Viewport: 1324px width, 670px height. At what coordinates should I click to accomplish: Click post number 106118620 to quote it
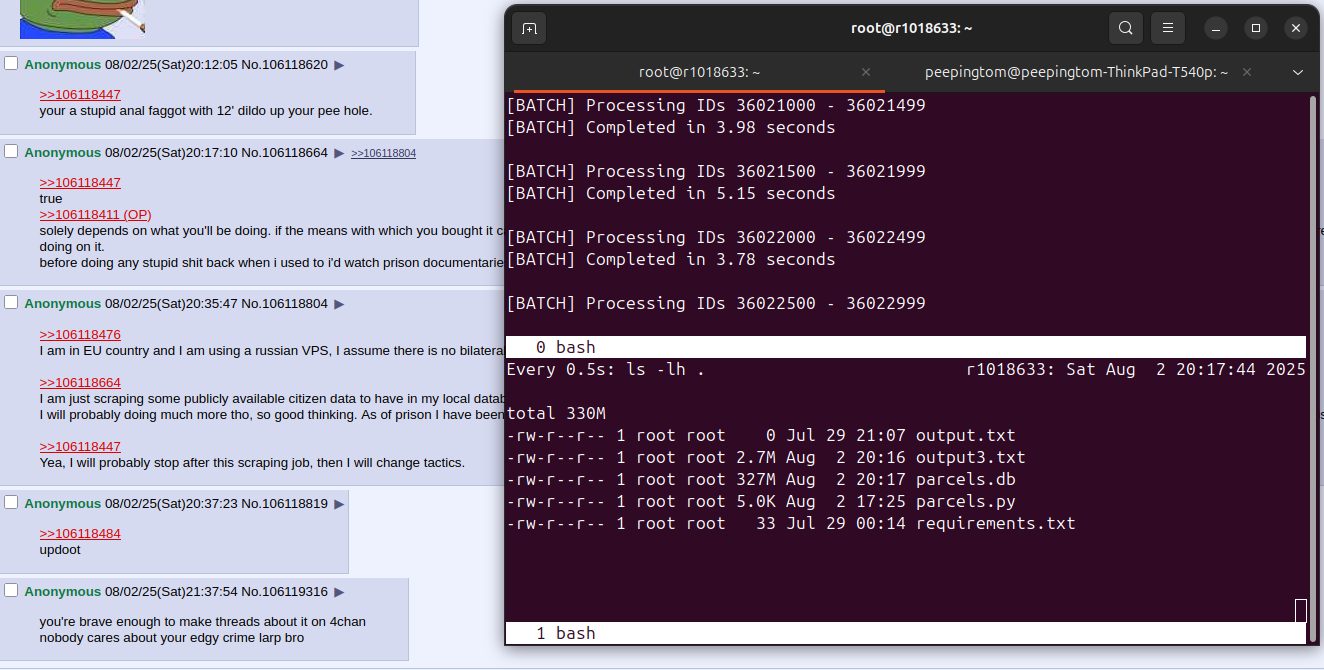coord(295,65)
